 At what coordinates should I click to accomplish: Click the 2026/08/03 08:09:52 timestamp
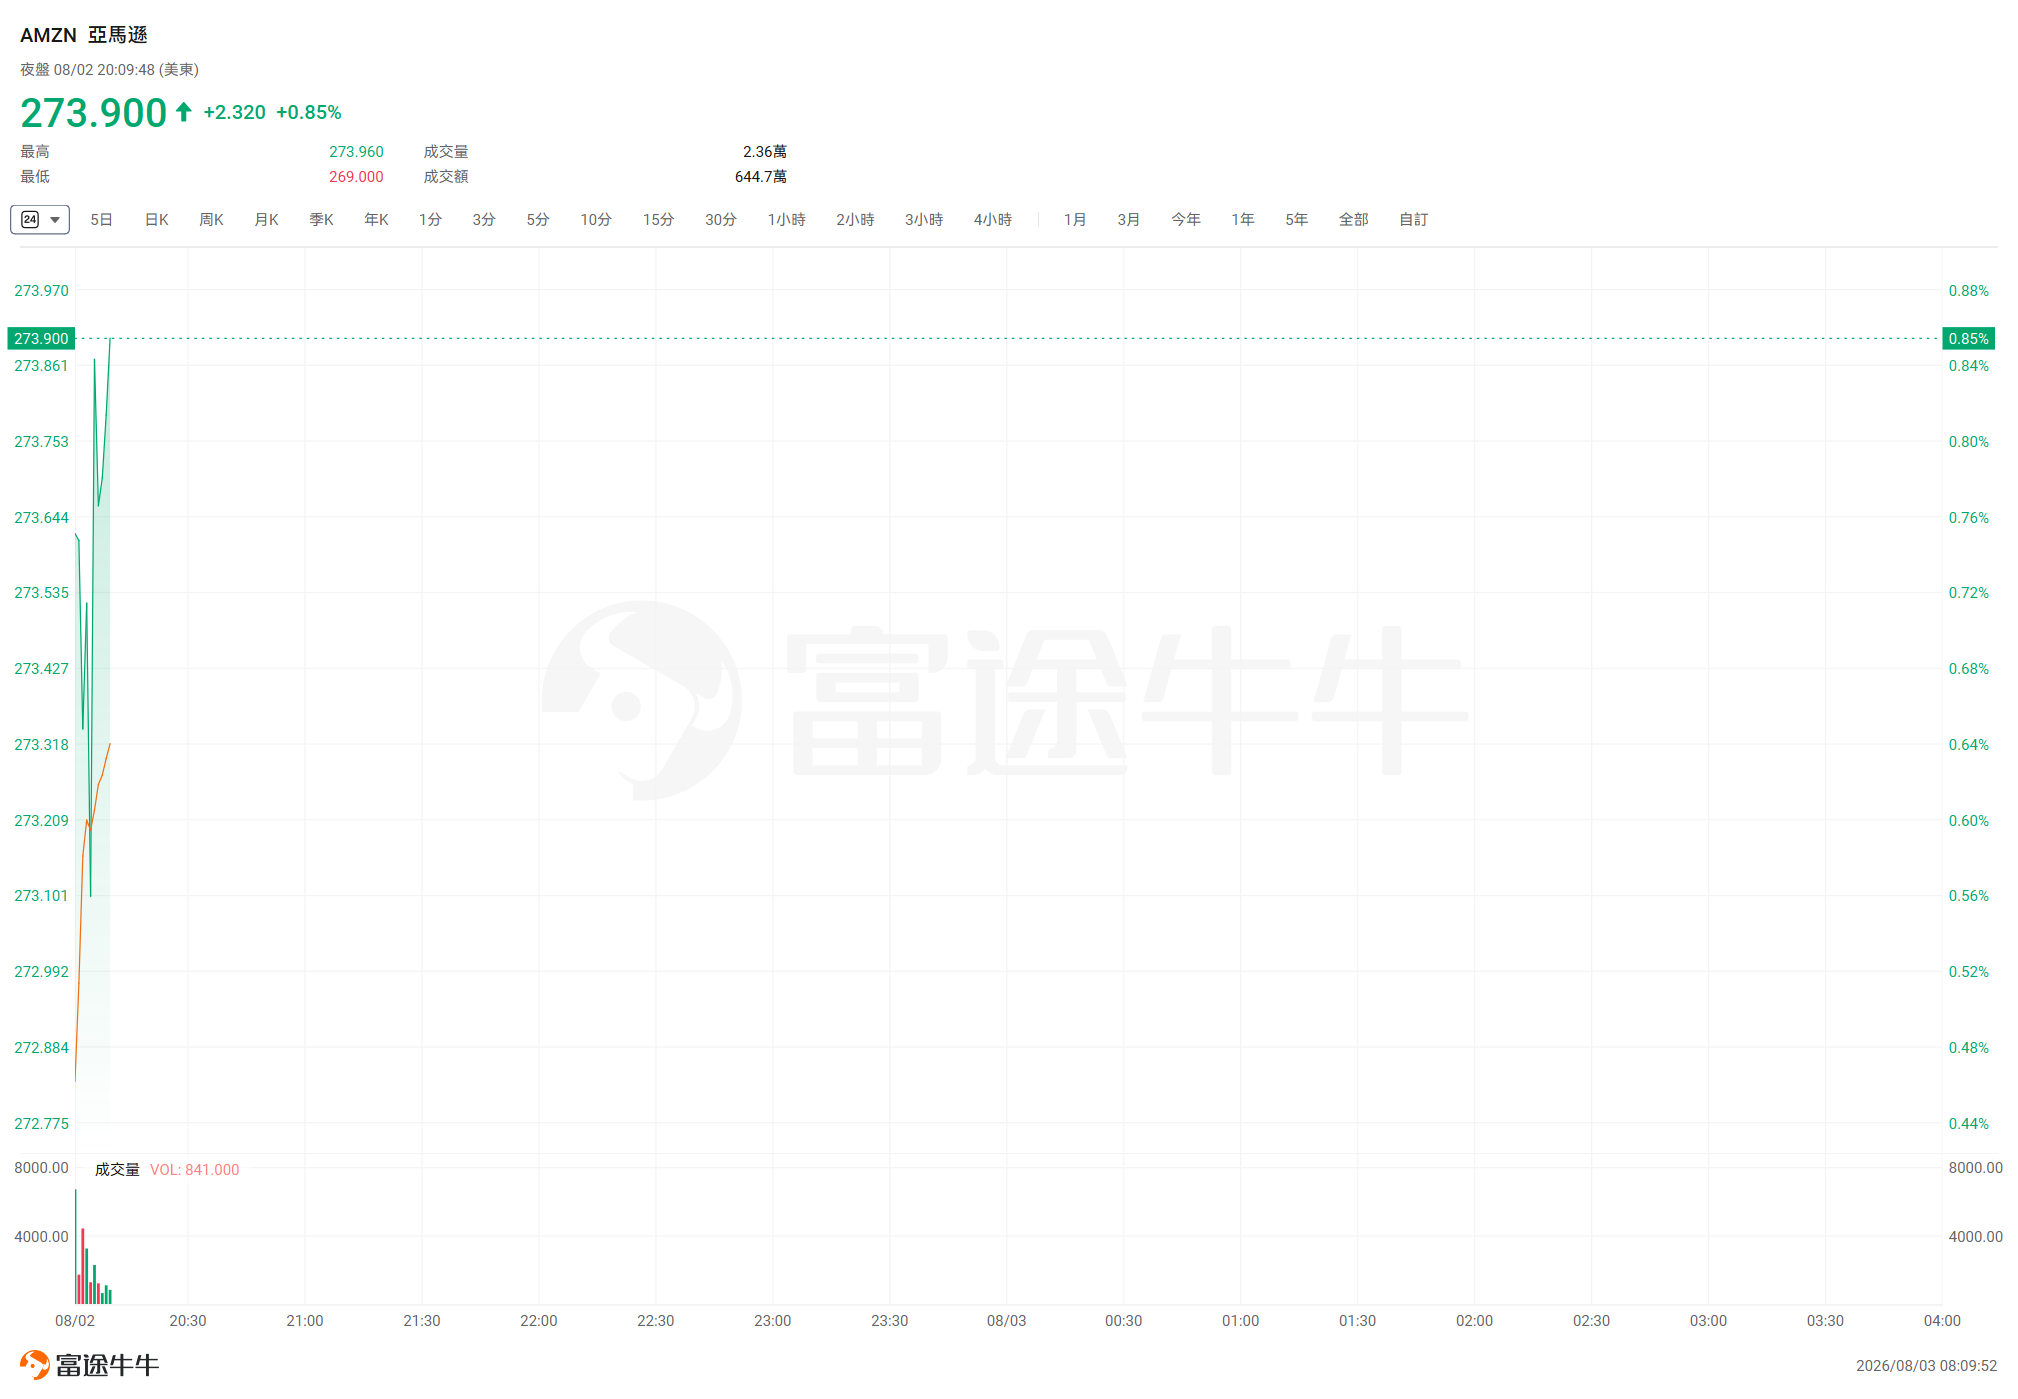(x=1926, y=1366)
